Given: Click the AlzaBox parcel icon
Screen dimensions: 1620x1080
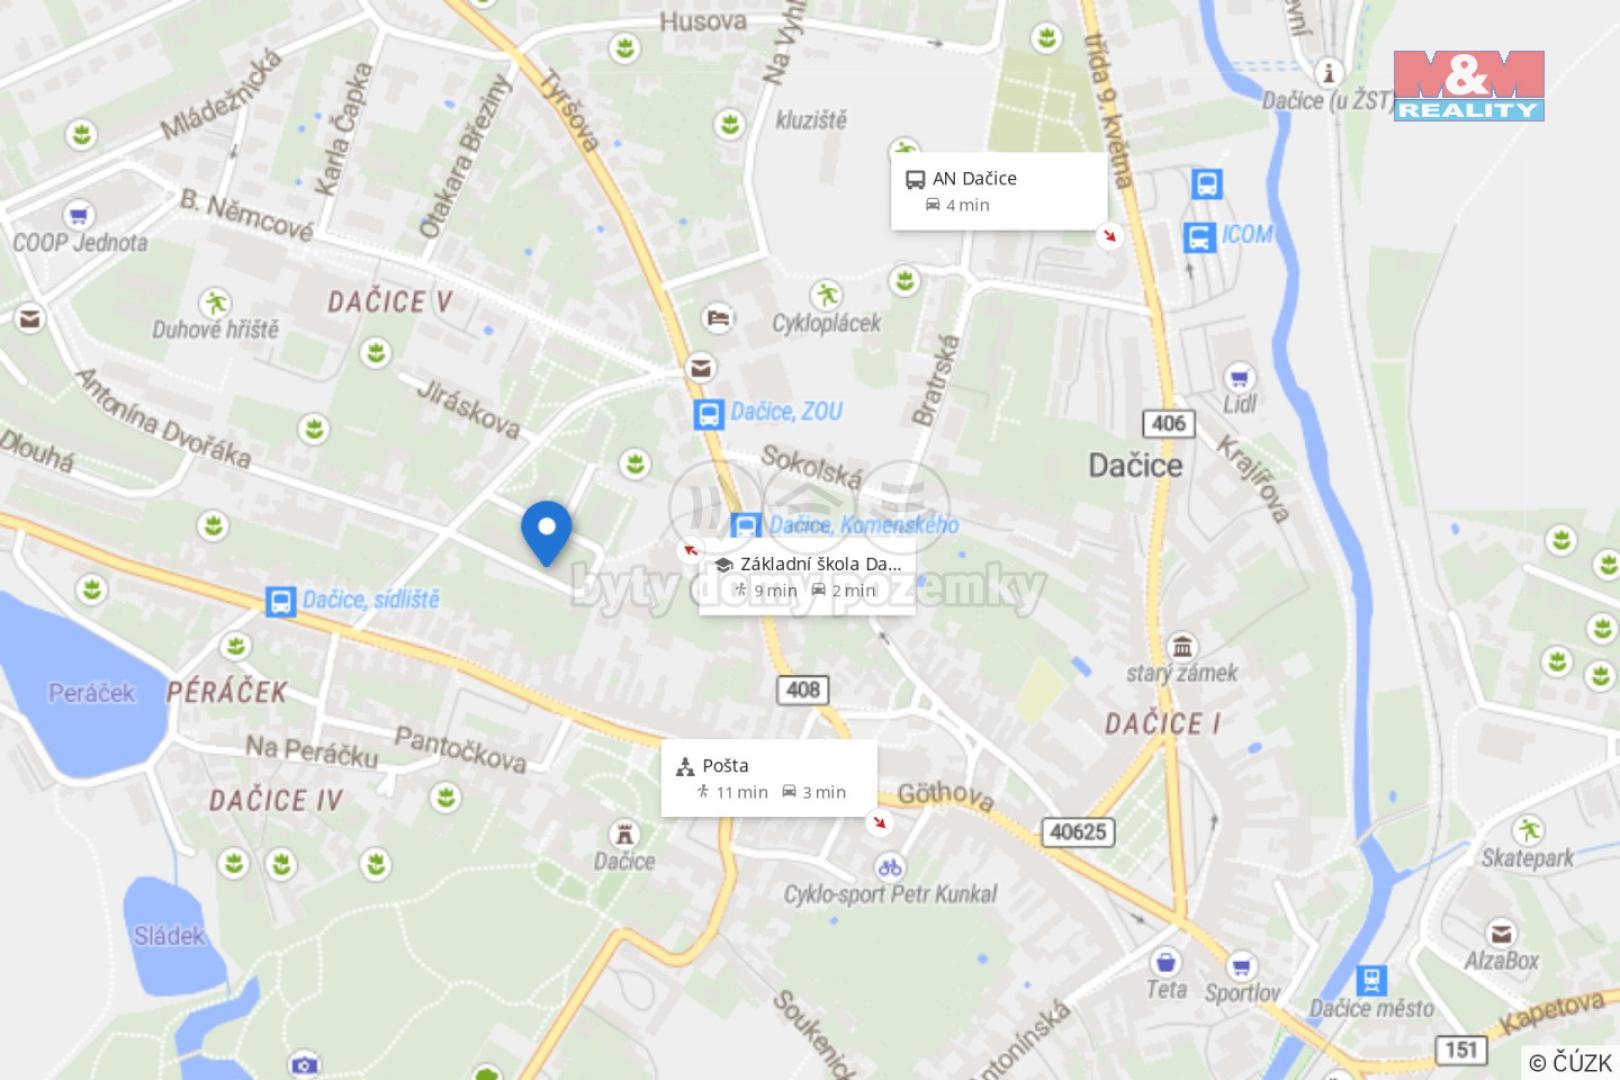Looking at the screenshot, I should click(1501, 934).
